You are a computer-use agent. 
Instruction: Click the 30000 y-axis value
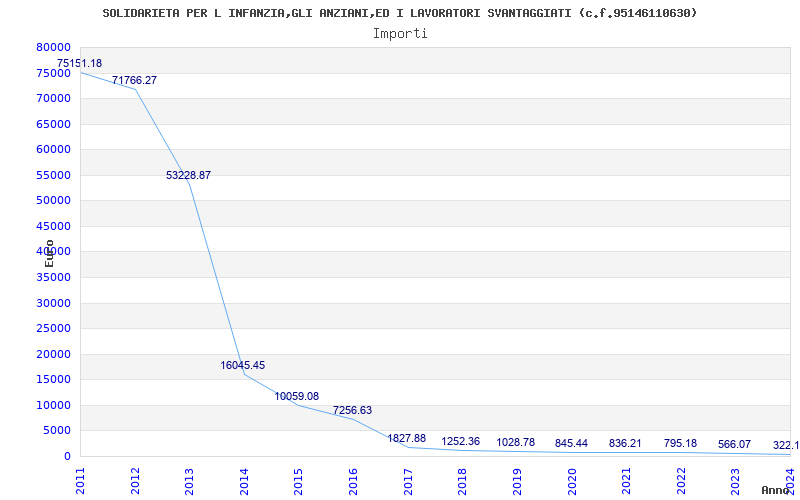click(x=53, y=303)
